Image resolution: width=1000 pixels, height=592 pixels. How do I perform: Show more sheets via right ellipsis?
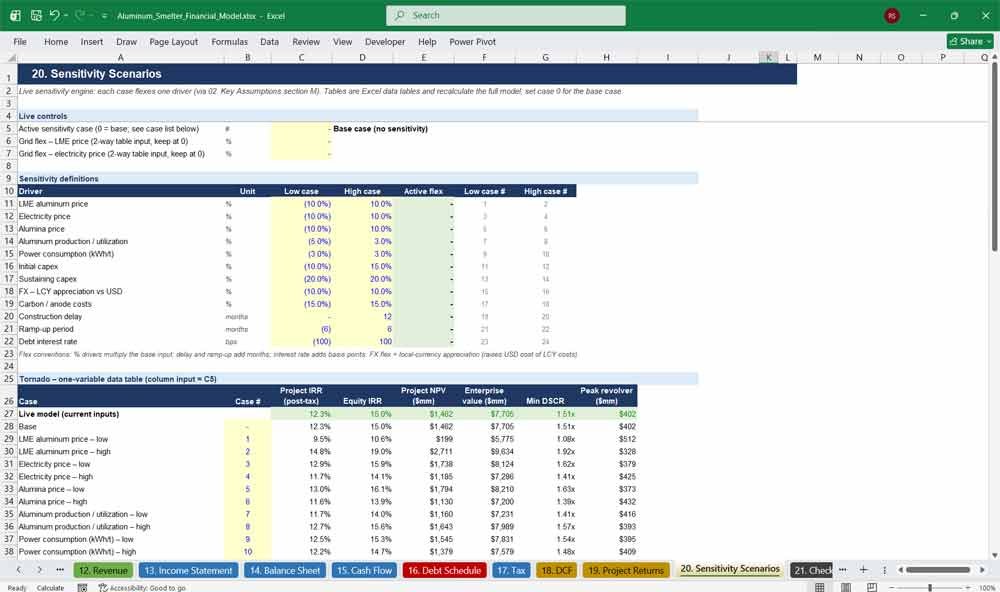tap(842, 570)
